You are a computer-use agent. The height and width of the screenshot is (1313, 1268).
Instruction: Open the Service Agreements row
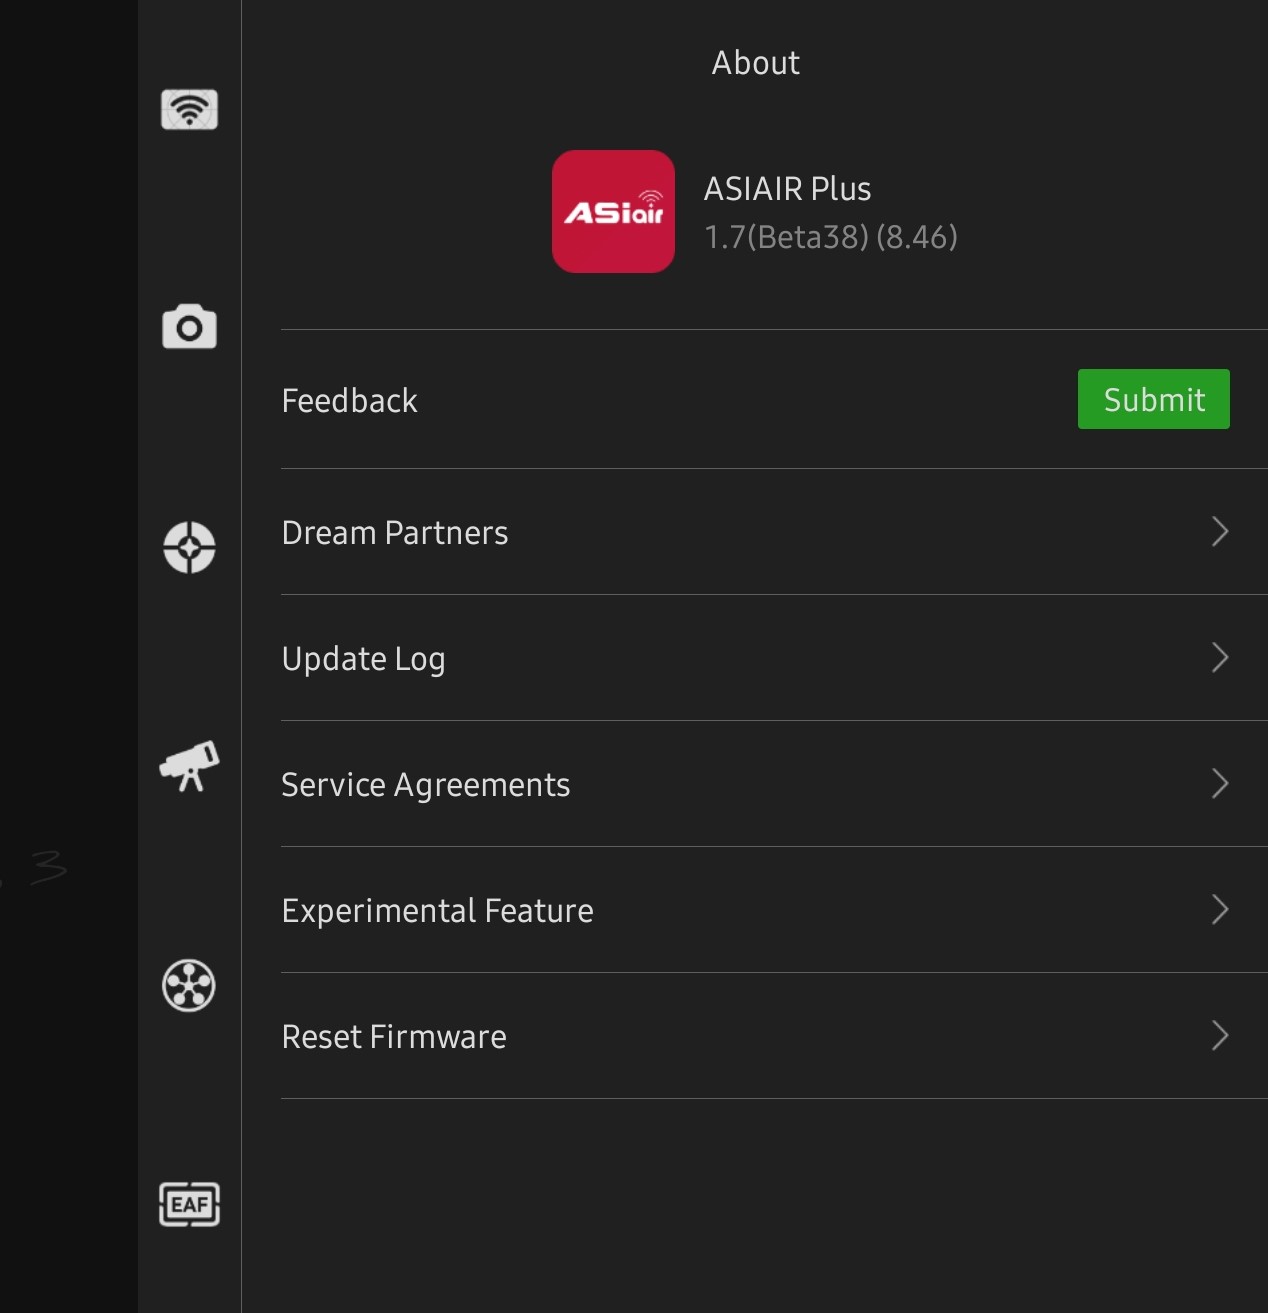tap(774, 784)
